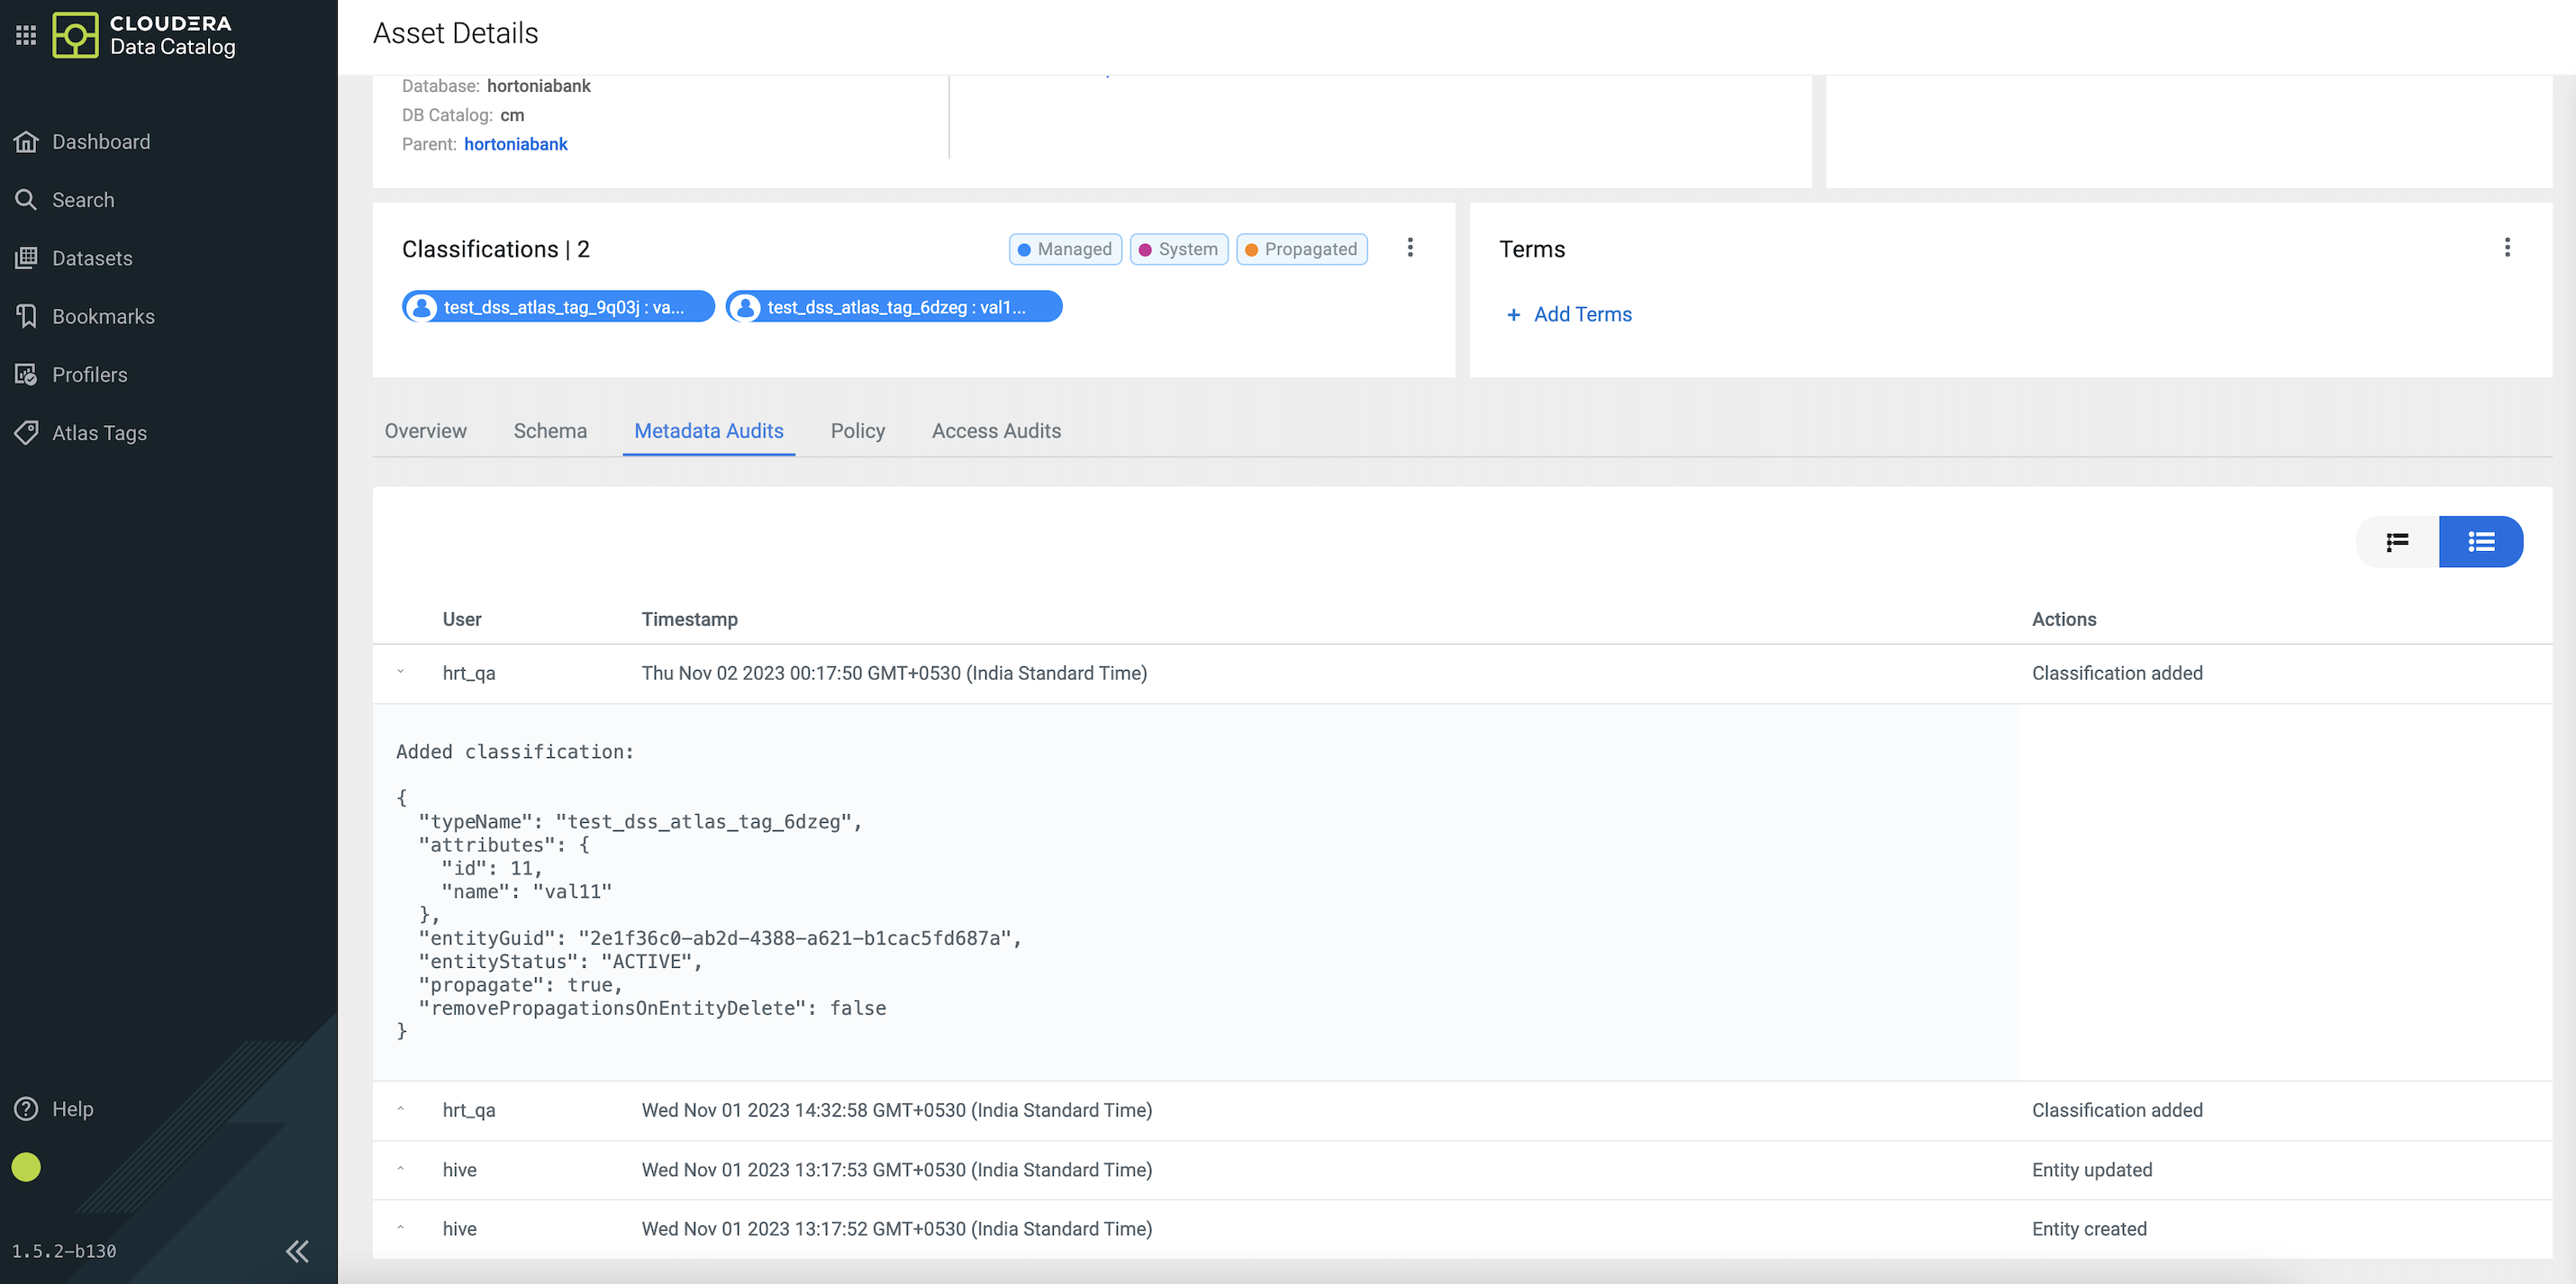Collapse the sidebar with the double chevron
Screen dimensions: 2576x1284
[x=297, y=1251]
